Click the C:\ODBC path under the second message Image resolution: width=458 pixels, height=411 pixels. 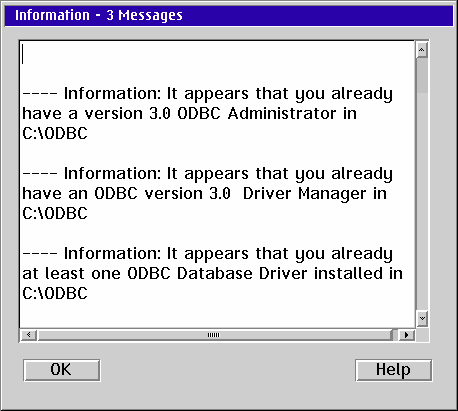pos(55,213)
